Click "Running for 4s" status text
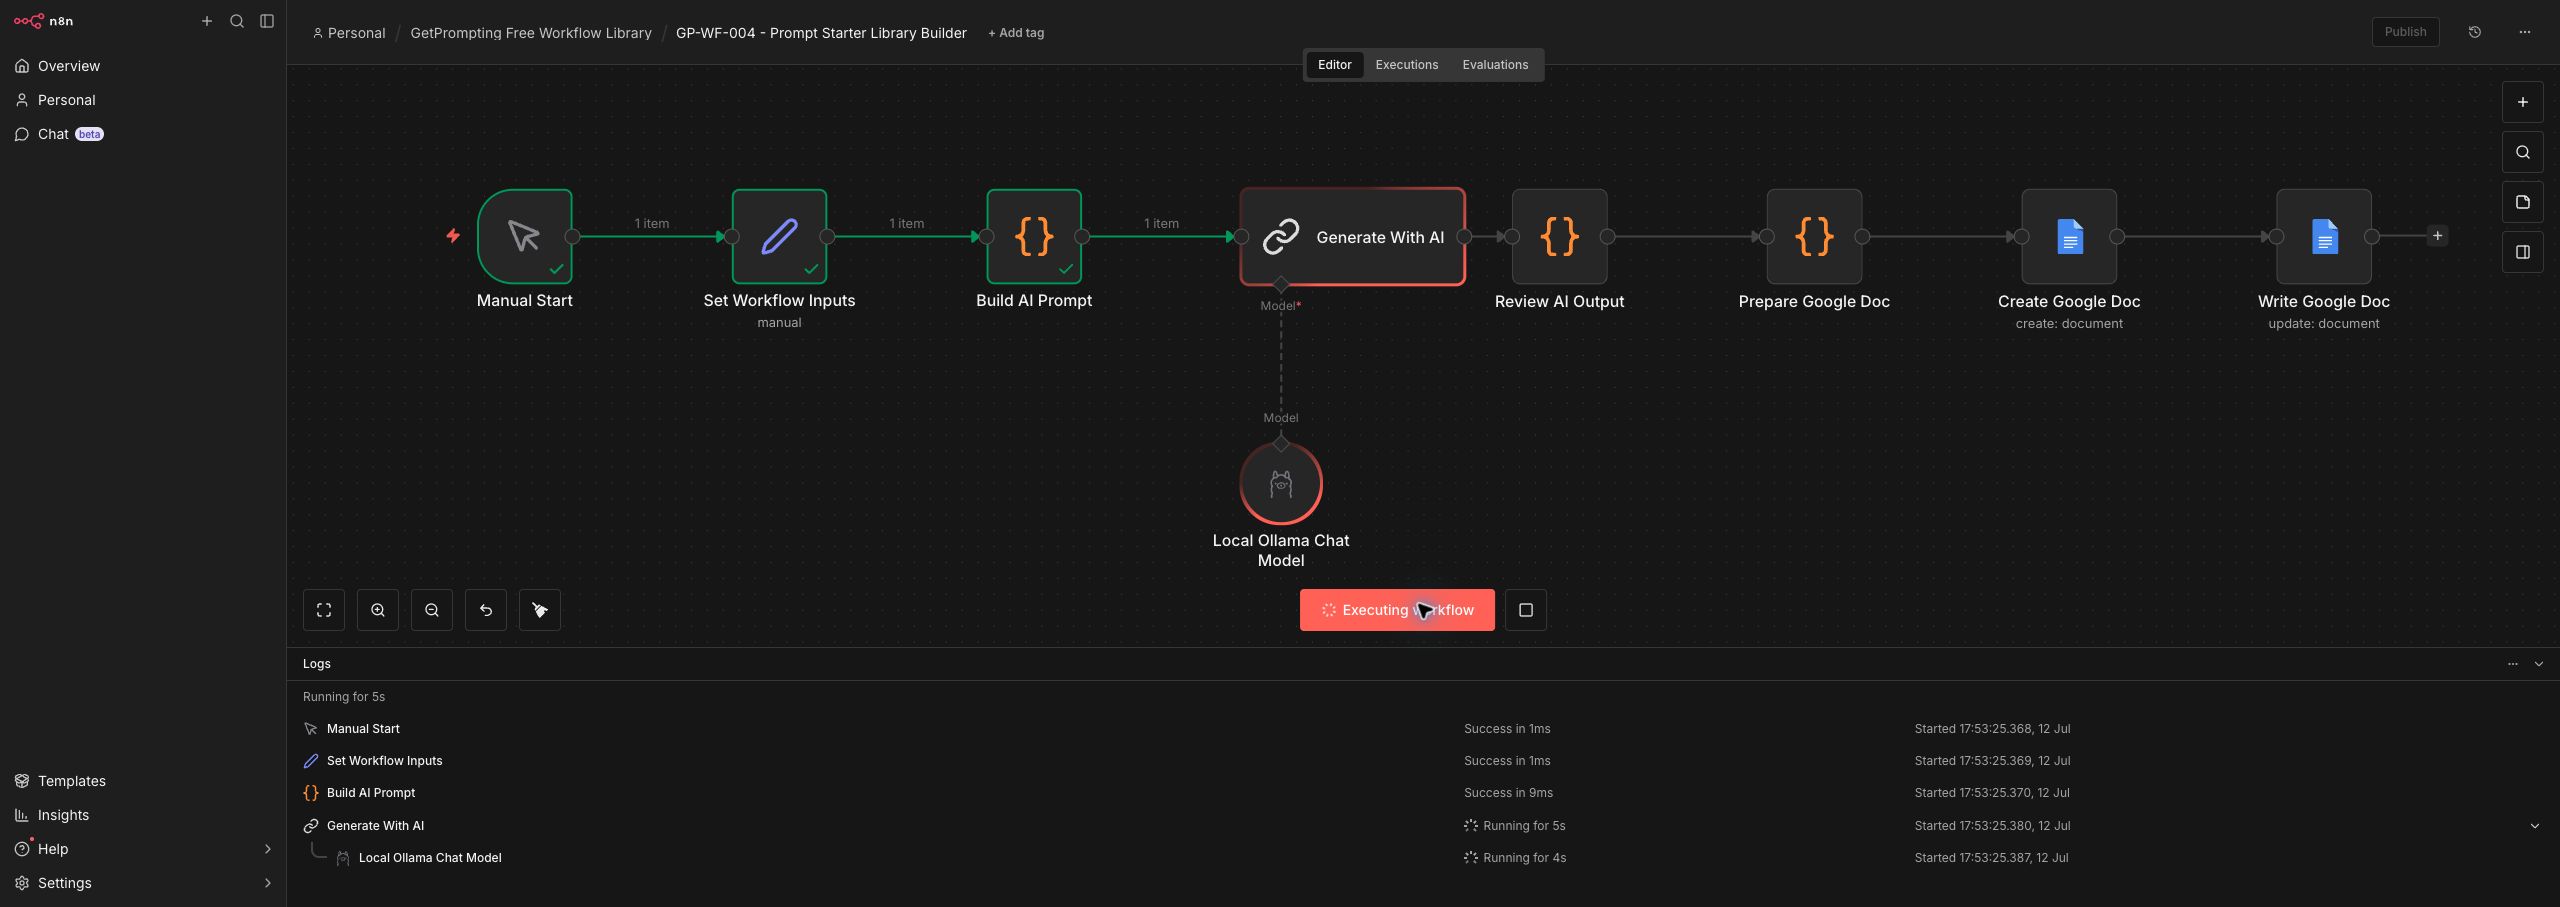The width and height of the screenshot is (2560, 907). pos(1524,858)
